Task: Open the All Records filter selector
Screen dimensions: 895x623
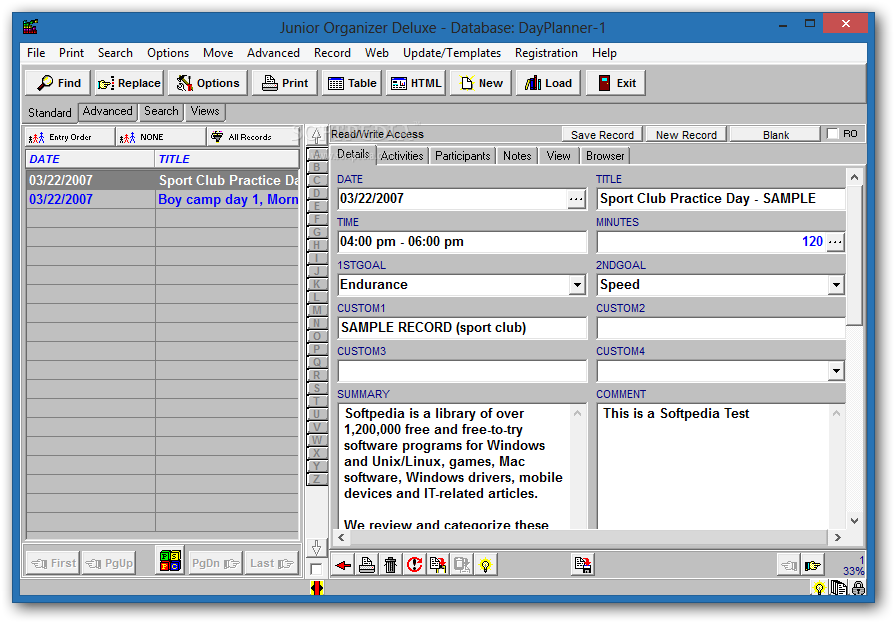Action: [x=252, y=137]
